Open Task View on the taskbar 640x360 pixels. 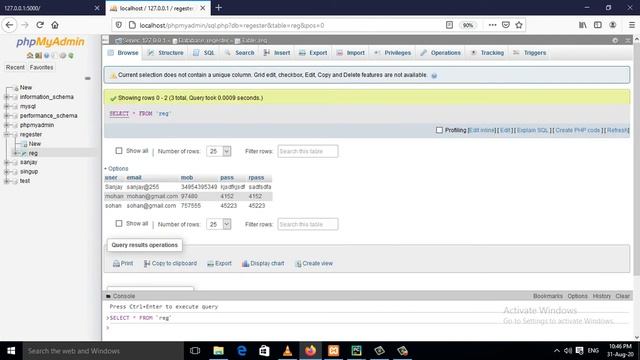(195, 351)
